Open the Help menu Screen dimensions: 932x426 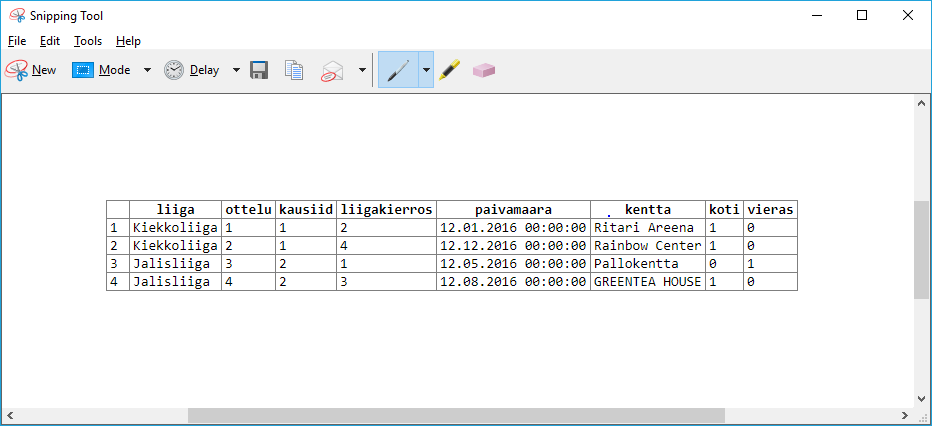(x=128, y=41)
